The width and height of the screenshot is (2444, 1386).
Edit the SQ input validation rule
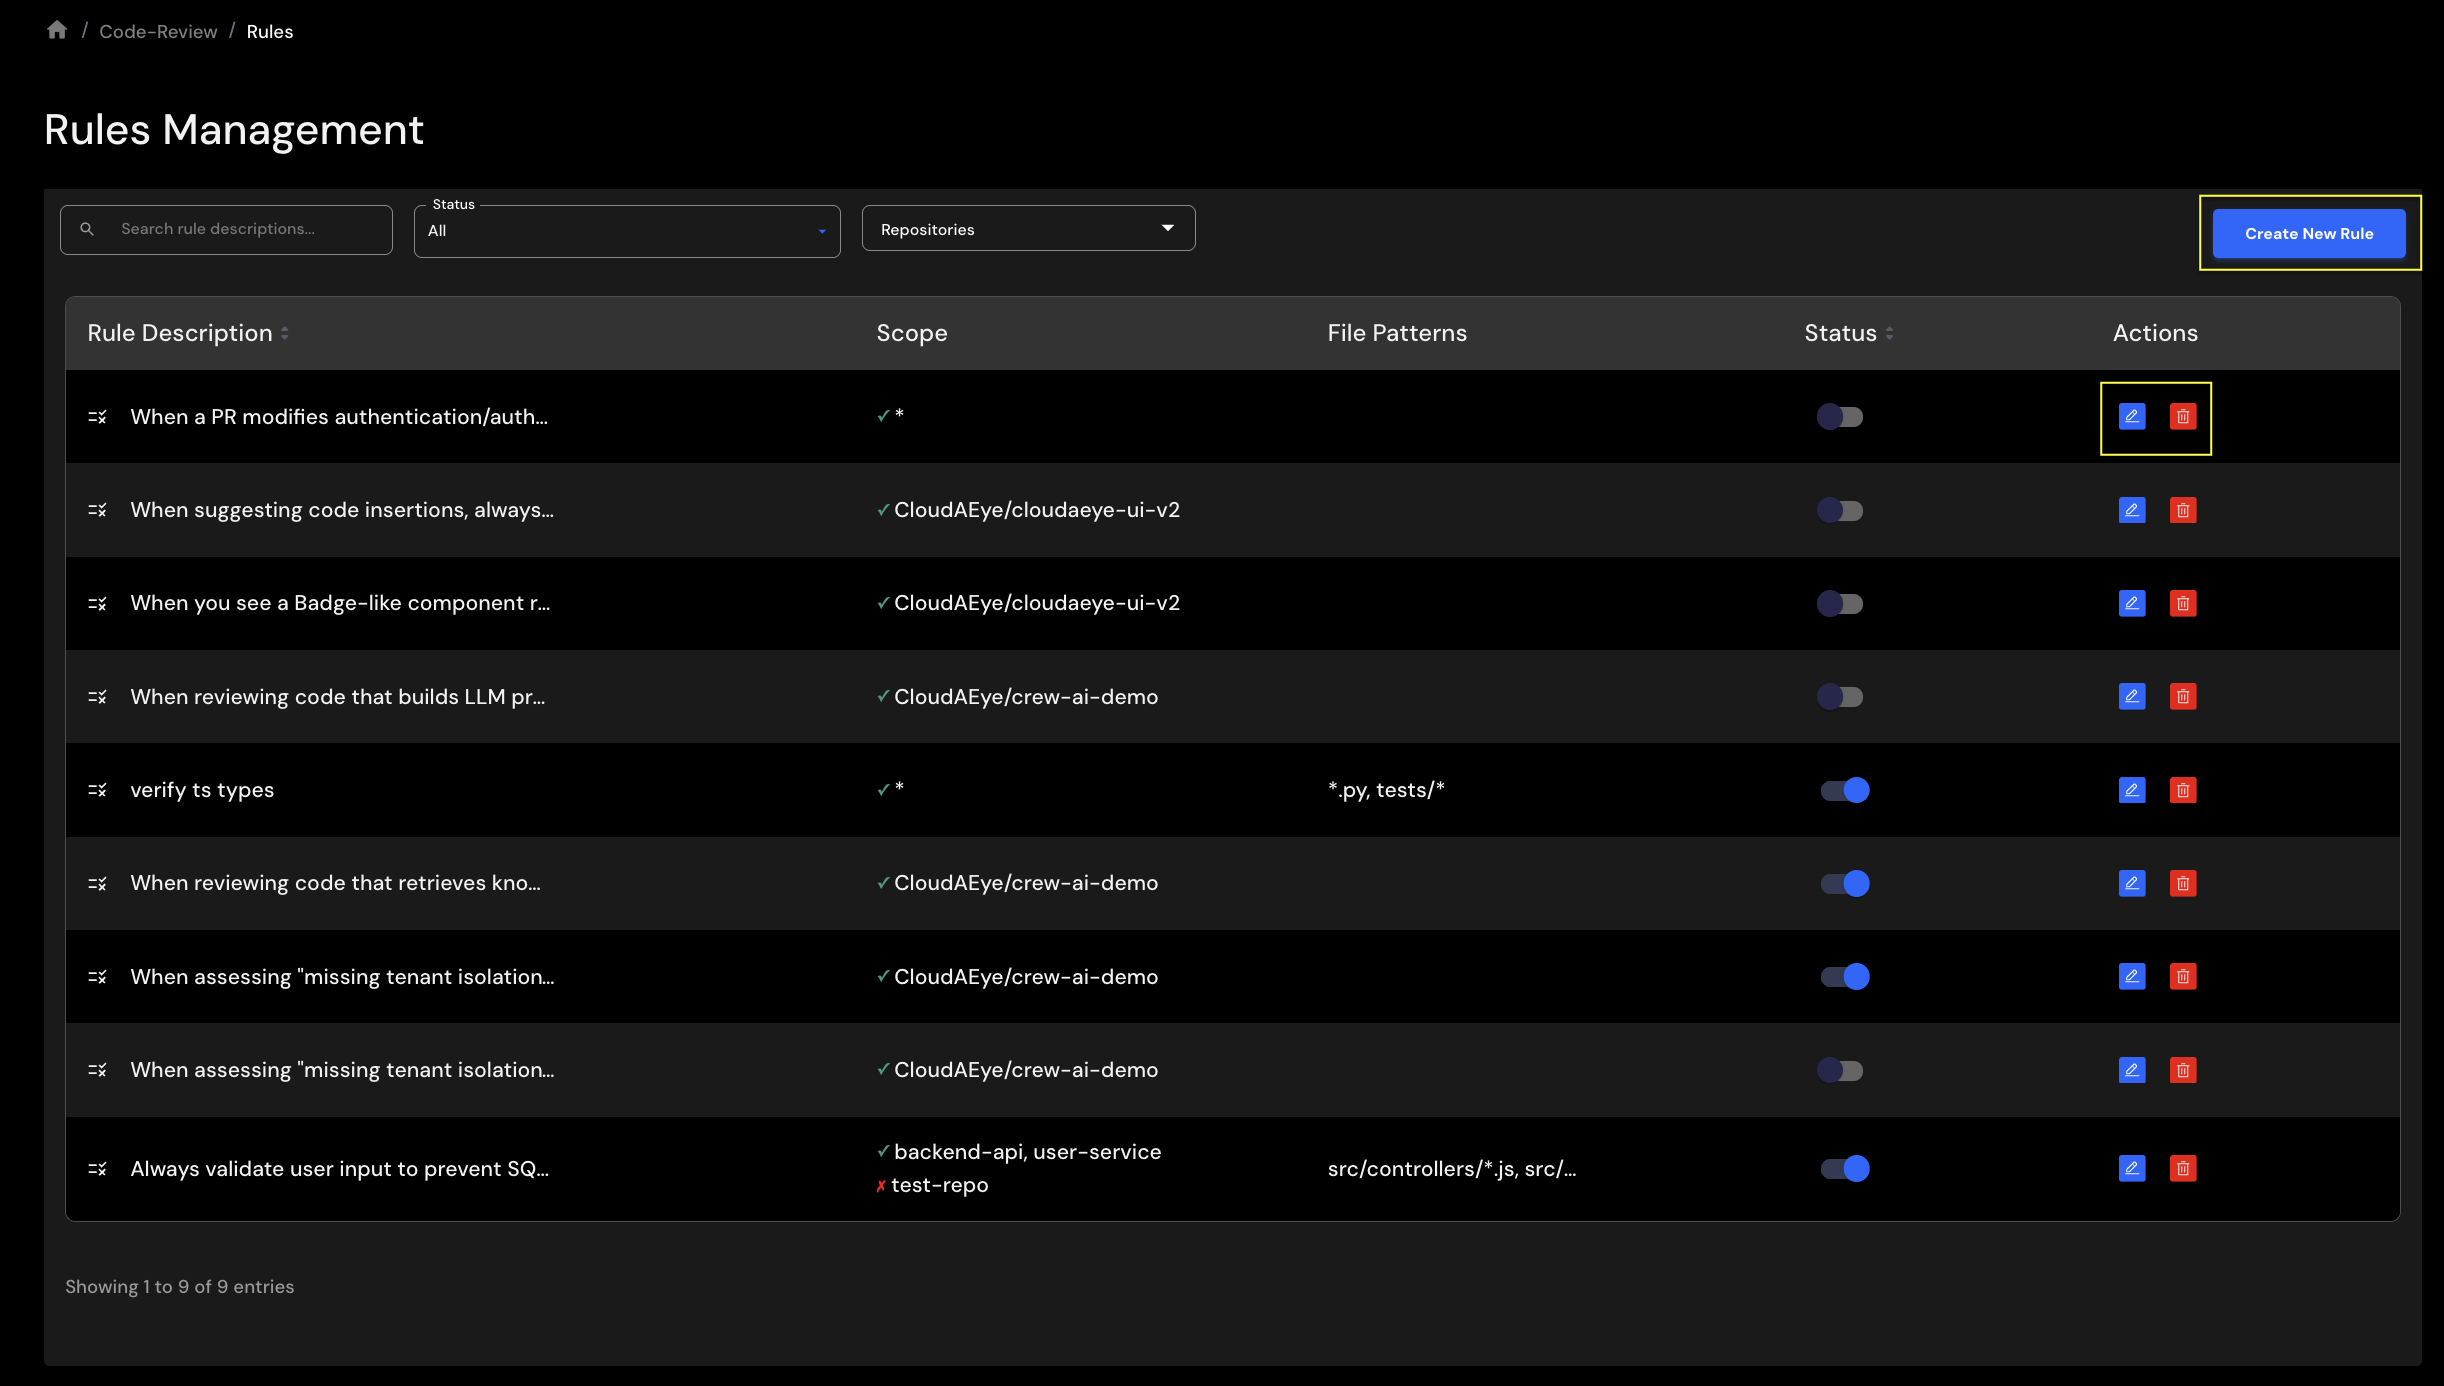(2131, 1168)
